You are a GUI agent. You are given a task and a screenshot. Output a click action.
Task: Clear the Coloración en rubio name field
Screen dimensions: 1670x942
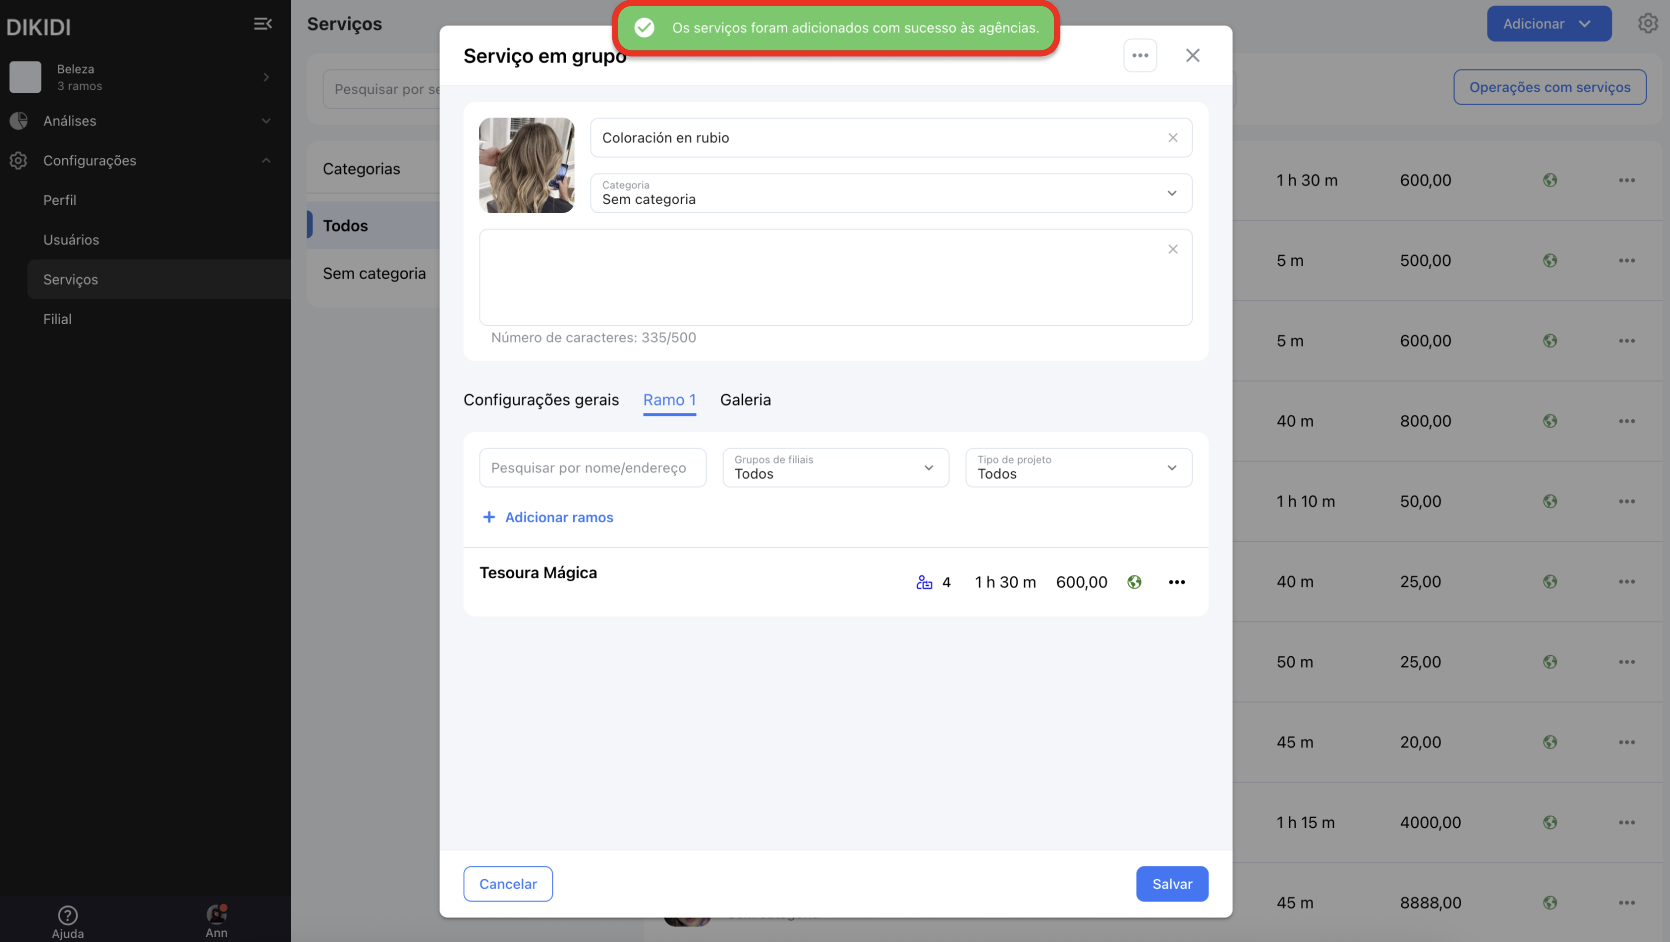pyautogui.click(x=1172, y=138)
